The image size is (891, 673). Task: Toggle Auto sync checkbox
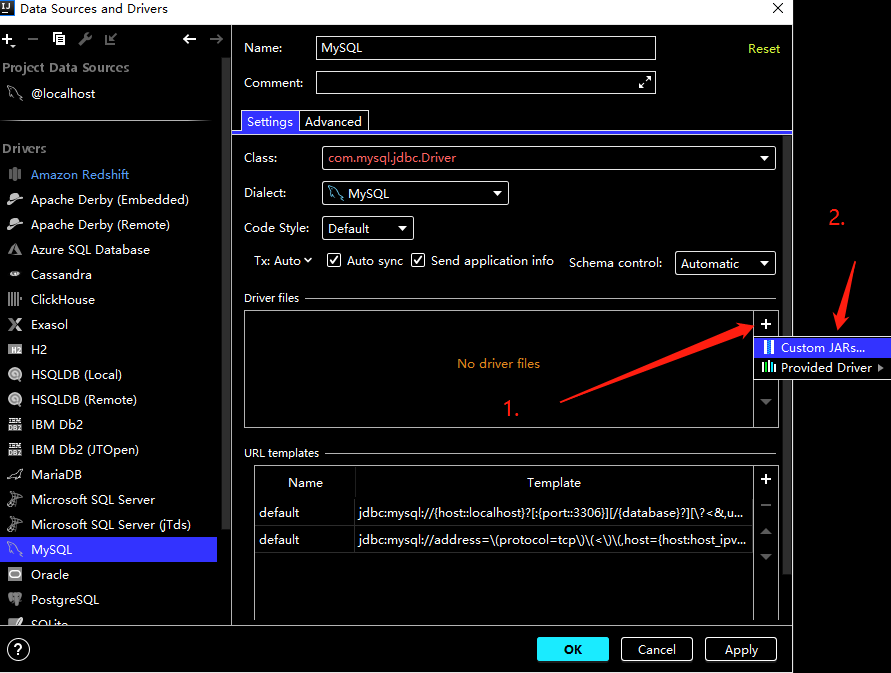tap(334, 260)
